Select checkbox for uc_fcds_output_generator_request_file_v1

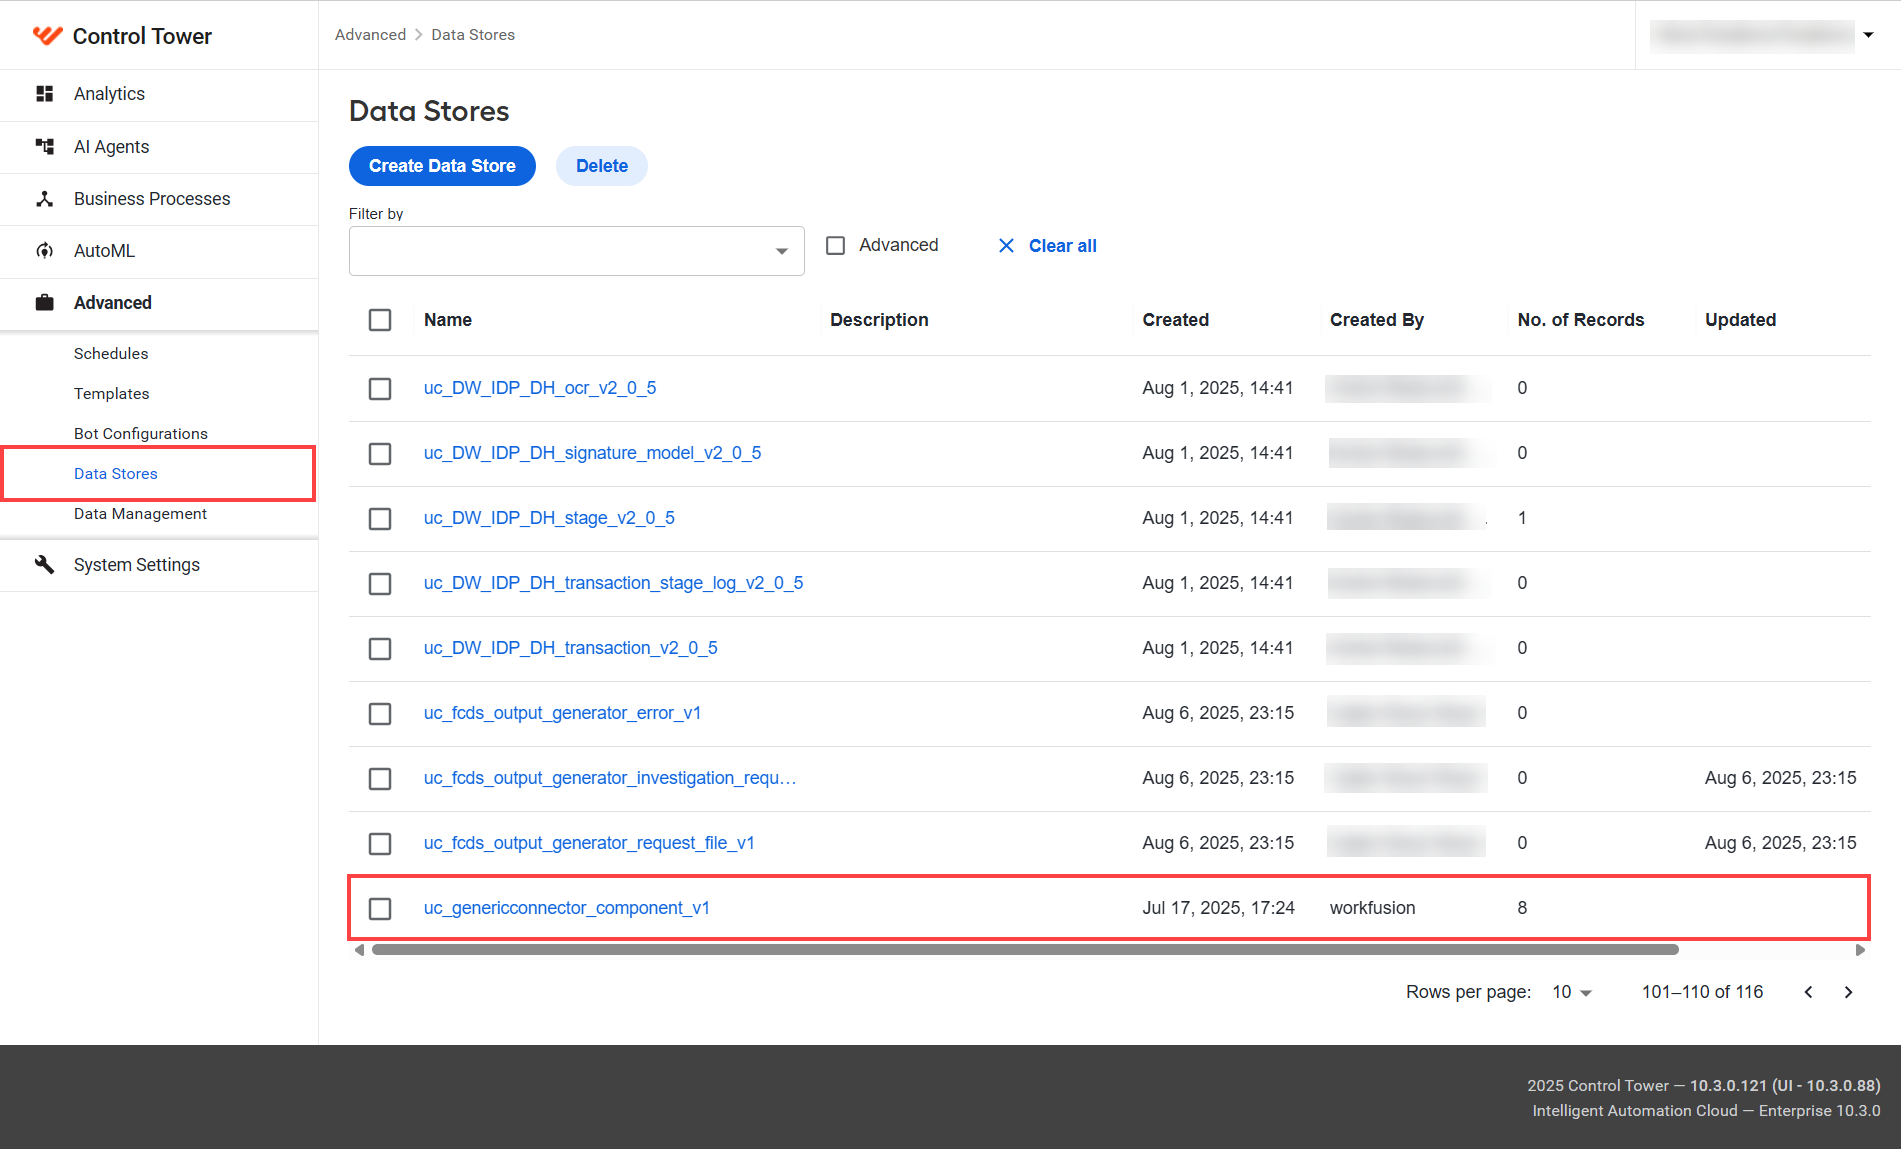[380, 844]
